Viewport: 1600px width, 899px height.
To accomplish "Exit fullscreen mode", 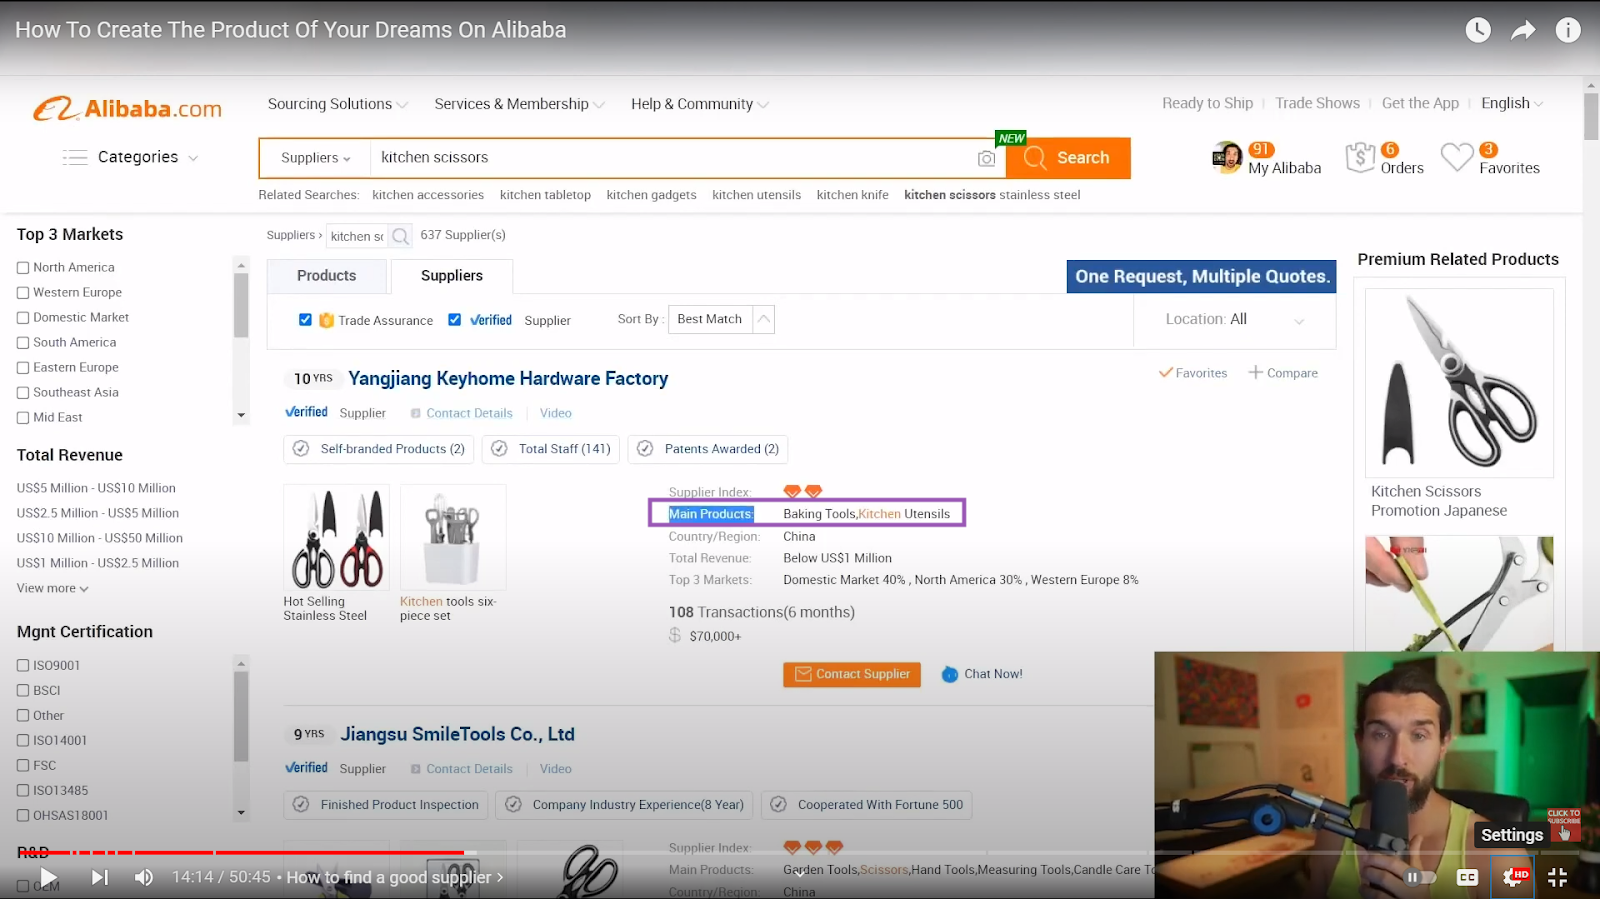I will point(1558,877).
